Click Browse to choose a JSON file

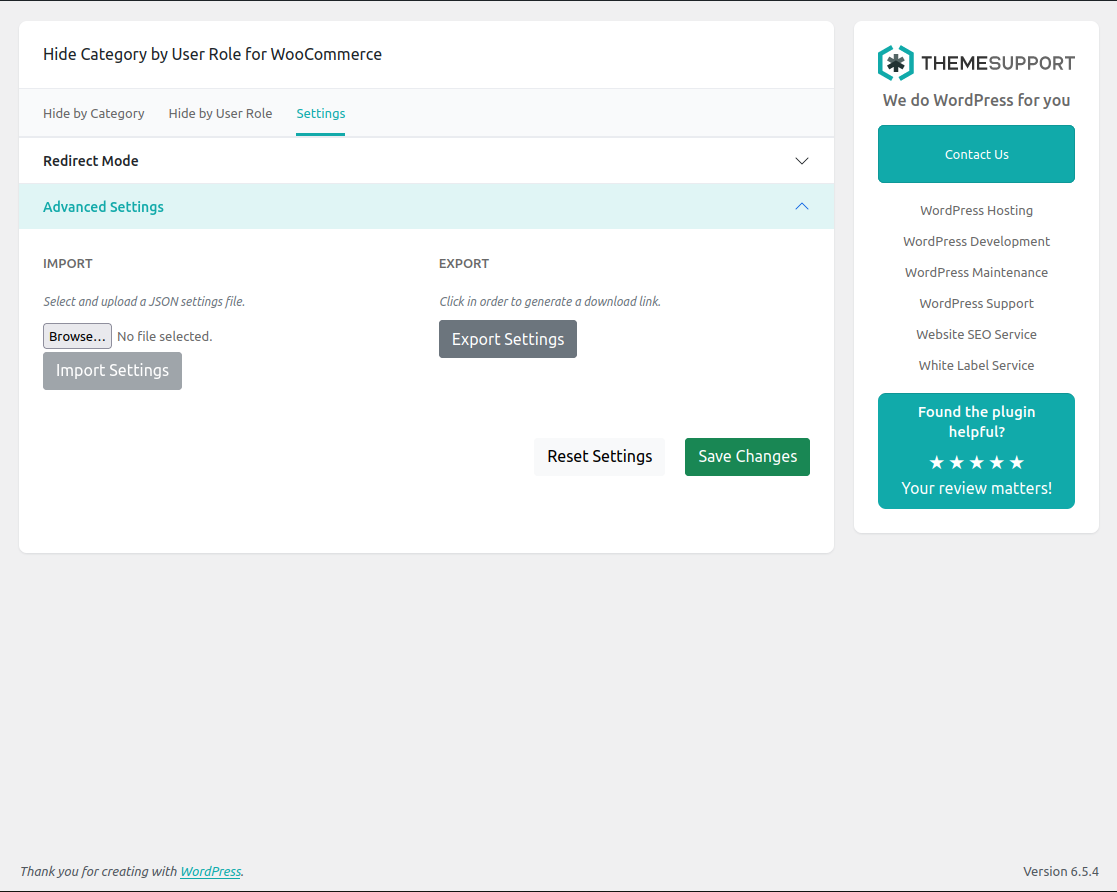point(77,336)
